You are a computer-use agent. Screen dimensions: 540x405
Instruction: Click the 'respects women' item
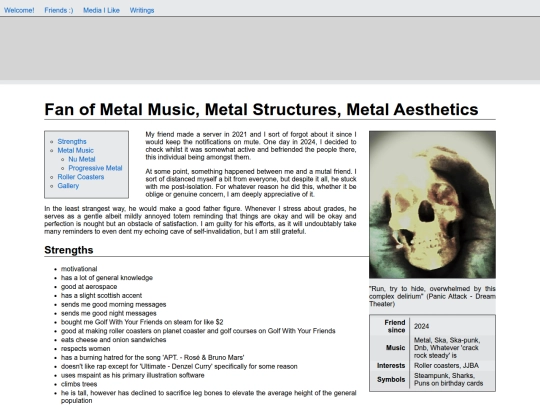[x=85, y=349]
